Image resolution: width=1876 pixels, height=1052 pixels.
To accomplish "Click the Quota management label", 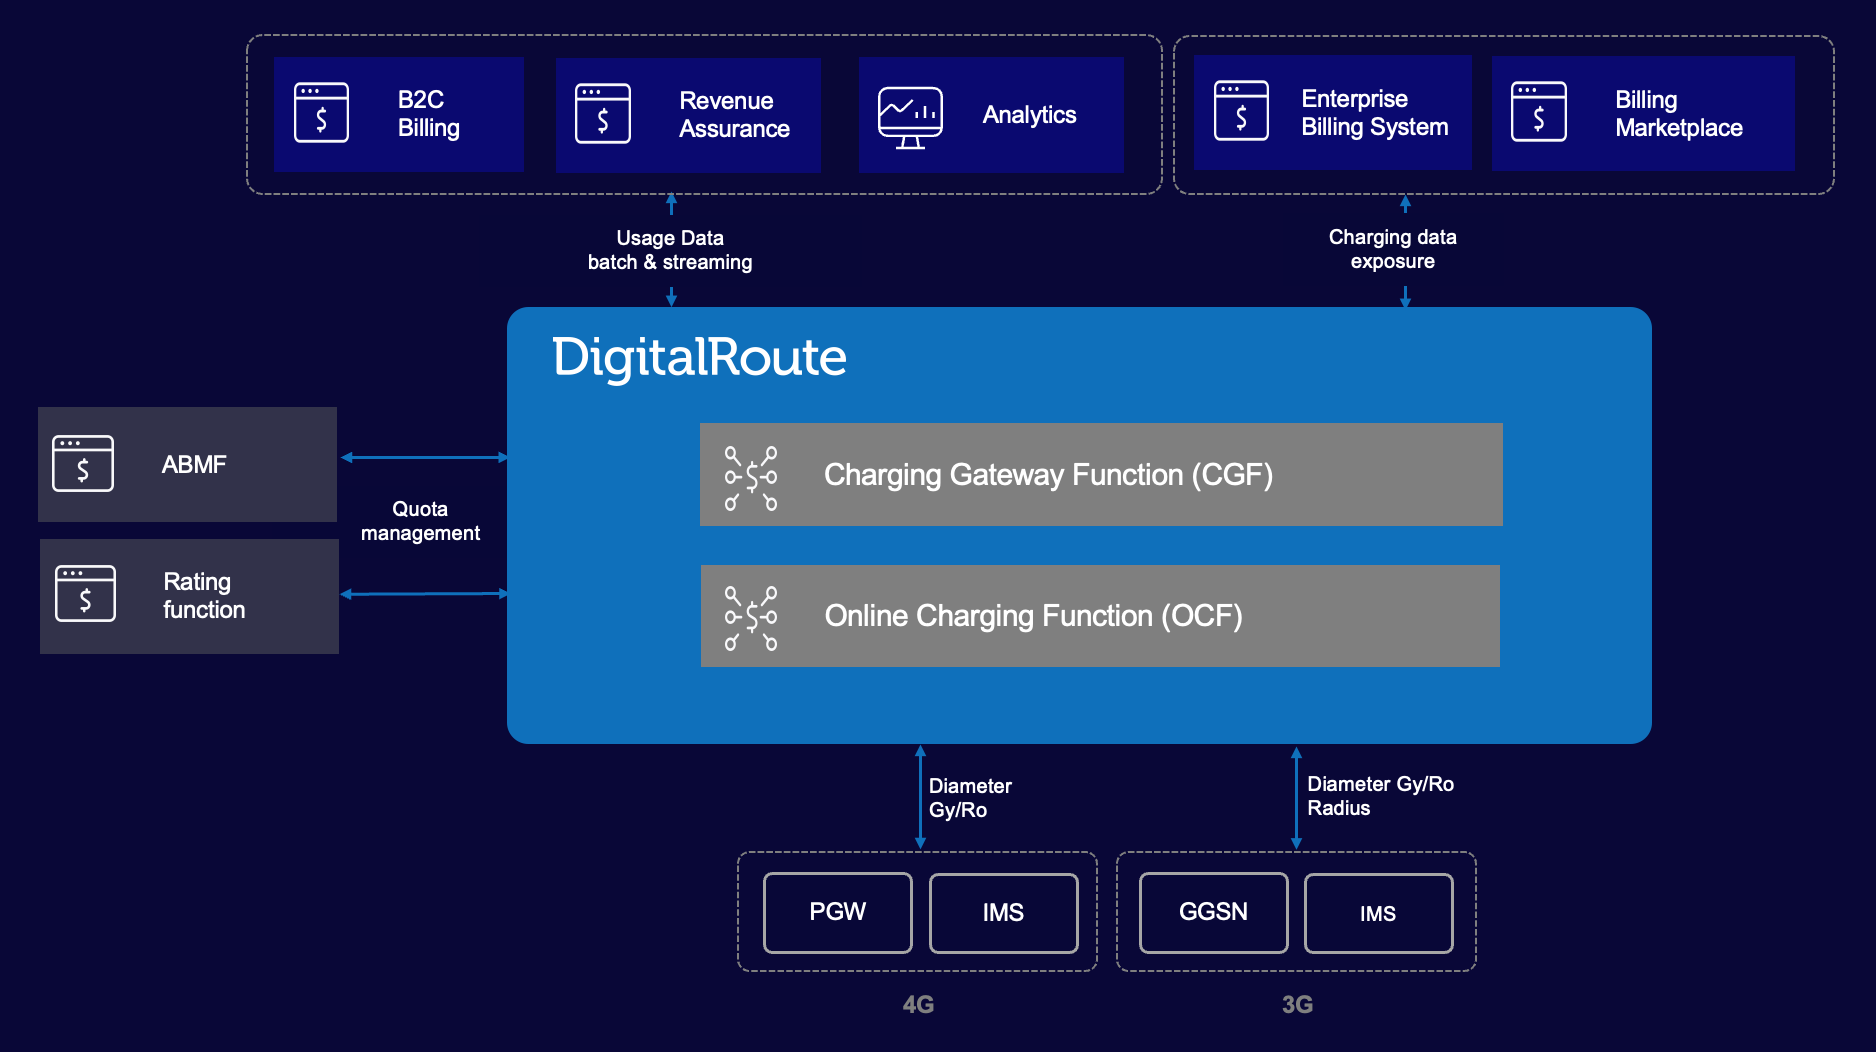I will coord(420,521).
